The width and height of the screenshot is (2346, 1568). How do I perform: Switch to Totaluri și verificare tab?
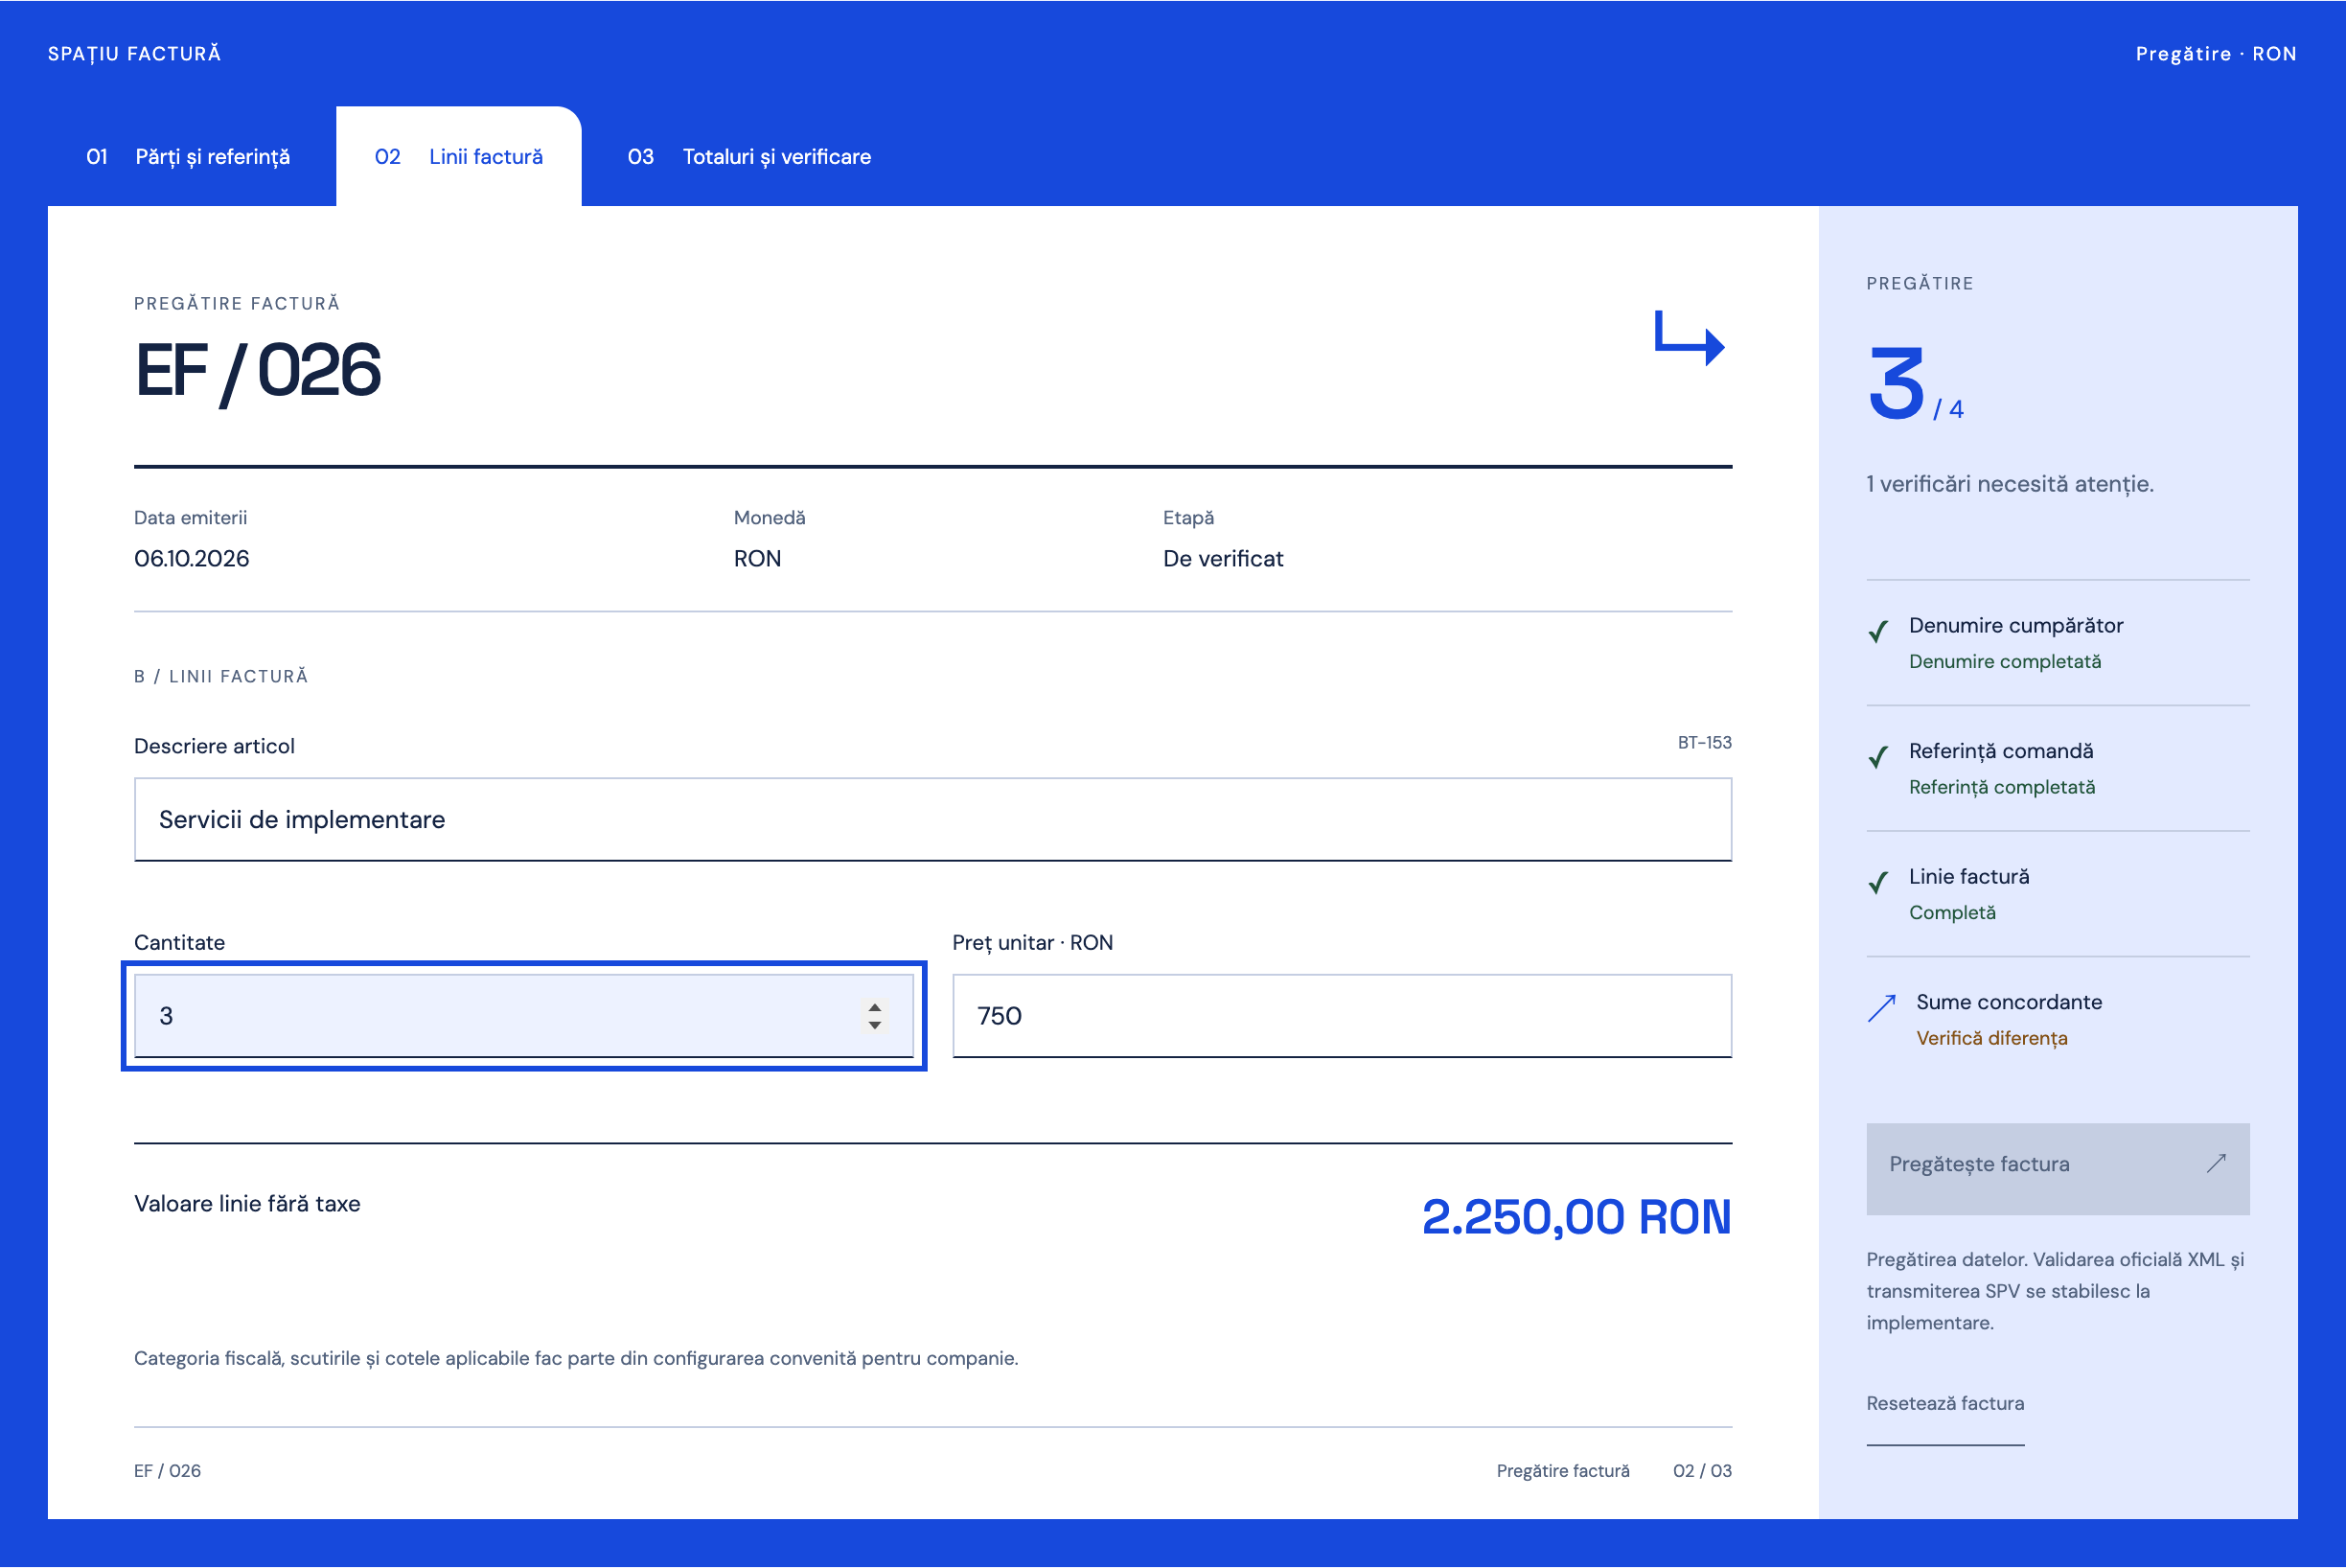tap(749, 157)
